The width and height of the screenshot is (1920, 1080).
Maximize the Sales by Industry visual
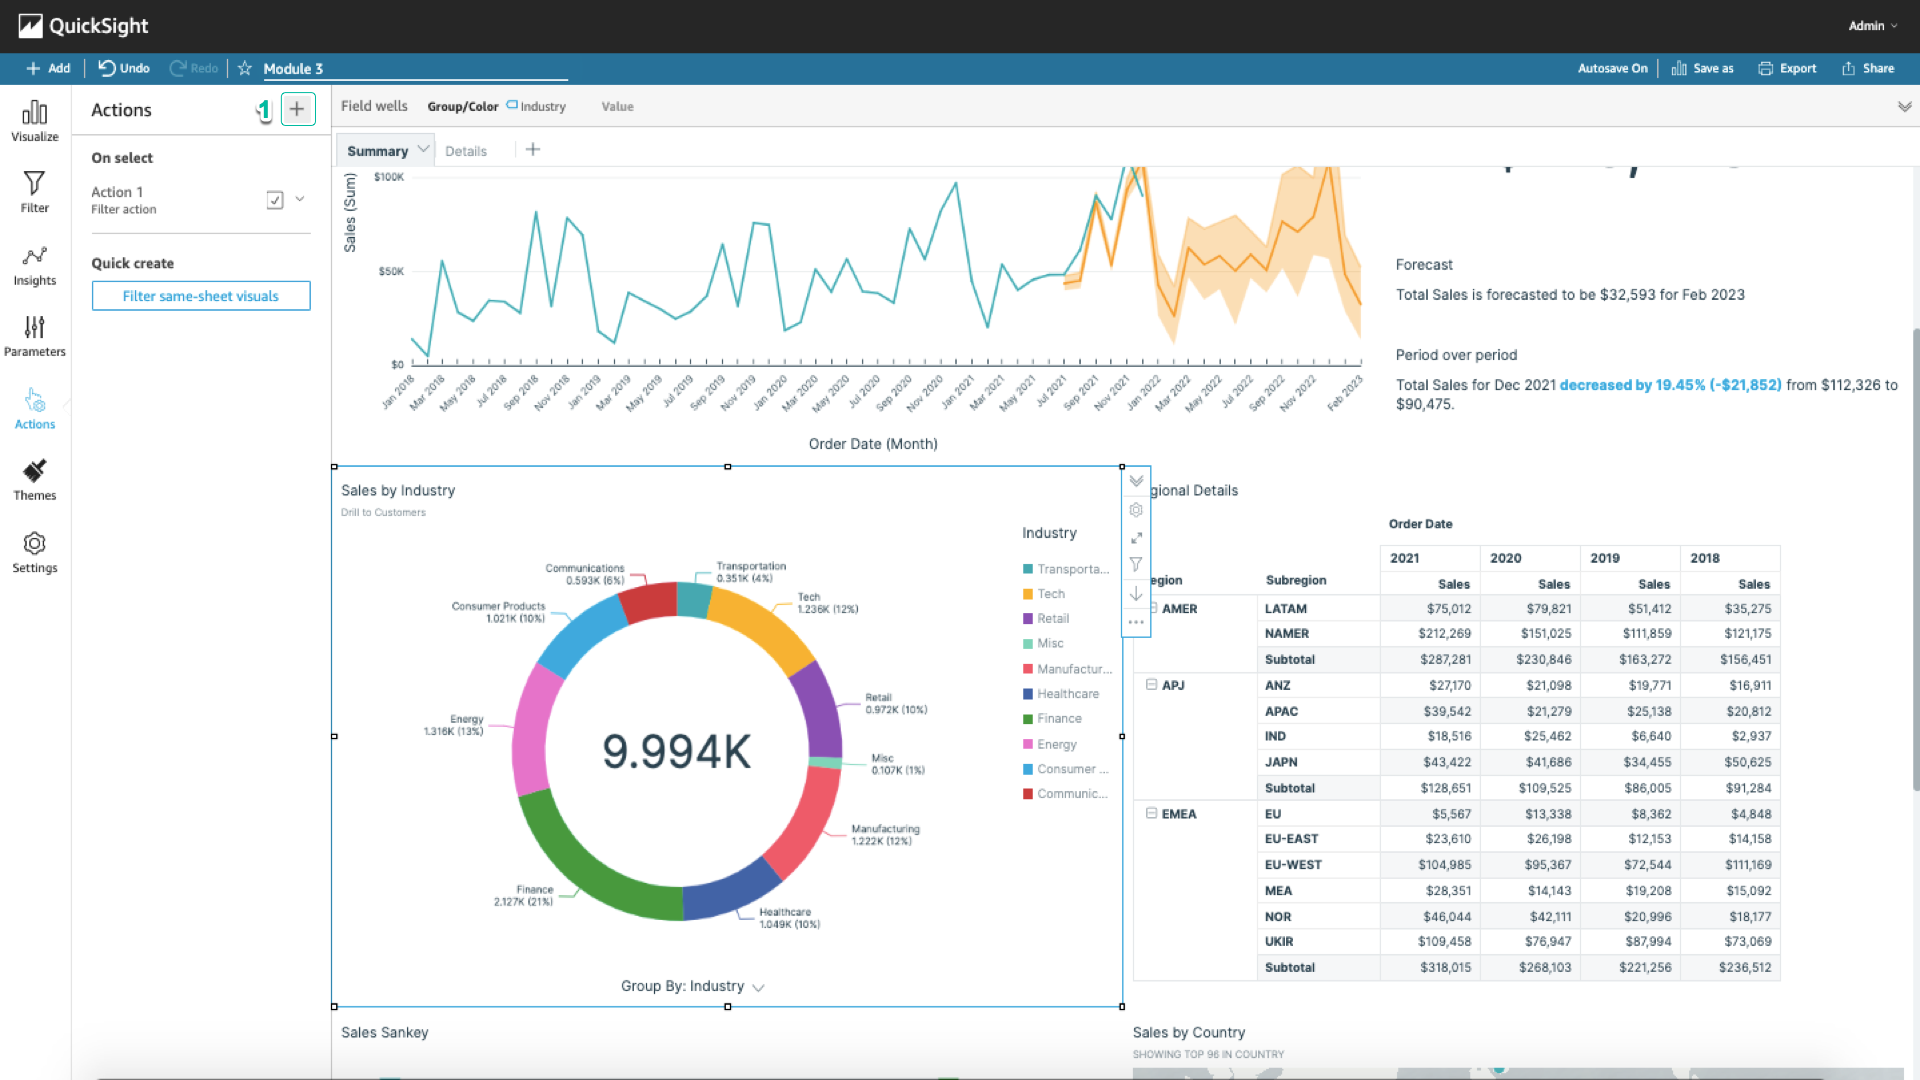tap(1136, 538)
